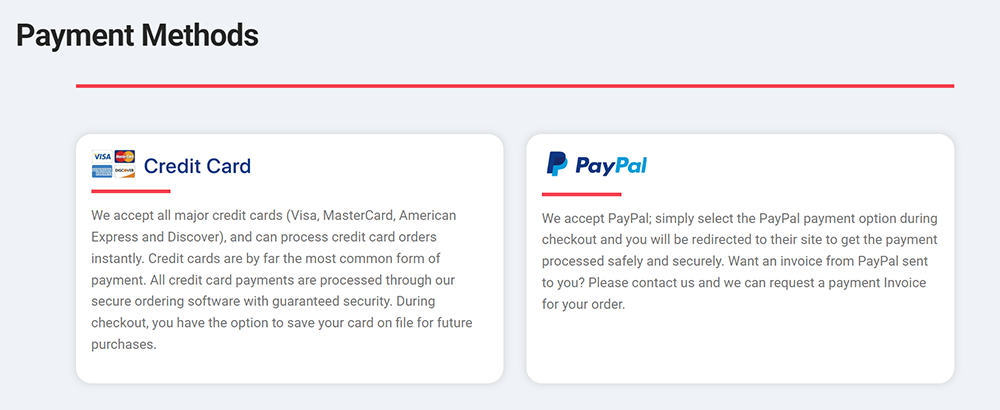Select the Credit Card heading
This screenshot has width=1000, height=410.
pos(197,166)
